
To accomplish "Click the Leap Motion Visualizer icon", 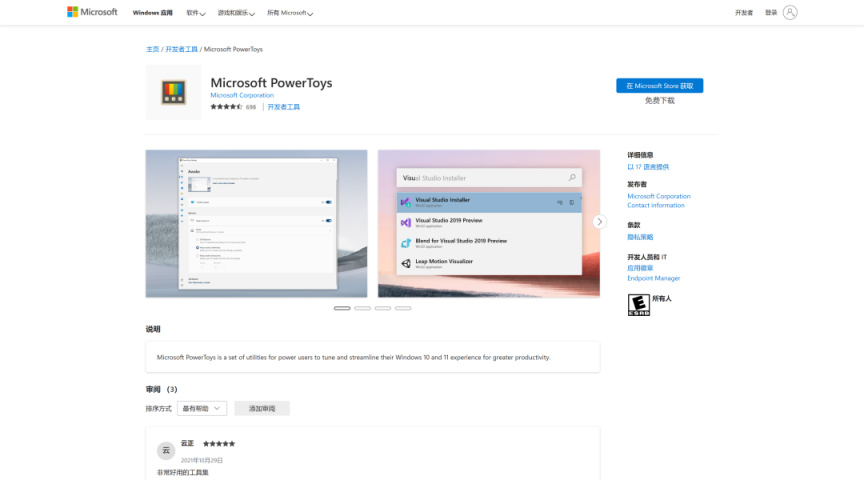I will (x=406, y=263).
